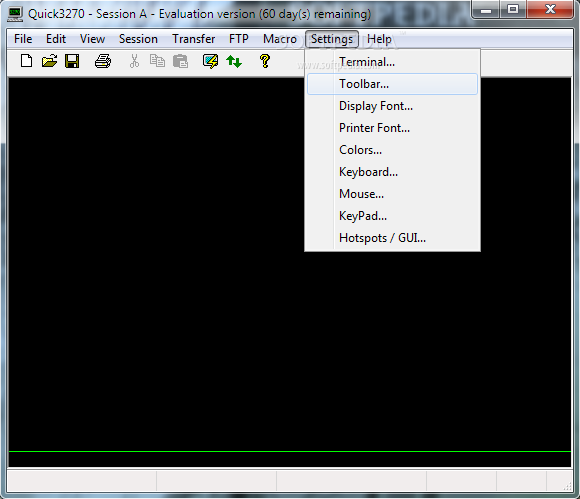
Task: Choose Terminal... from Settings menu
Action: click(392, 62)
